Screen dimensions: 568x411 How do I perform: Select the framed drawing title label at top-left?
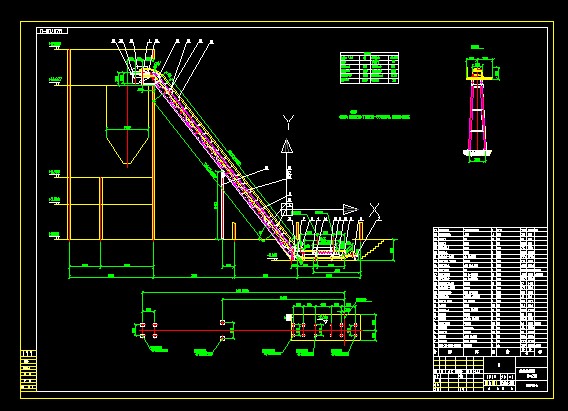(x=52, y=31)
